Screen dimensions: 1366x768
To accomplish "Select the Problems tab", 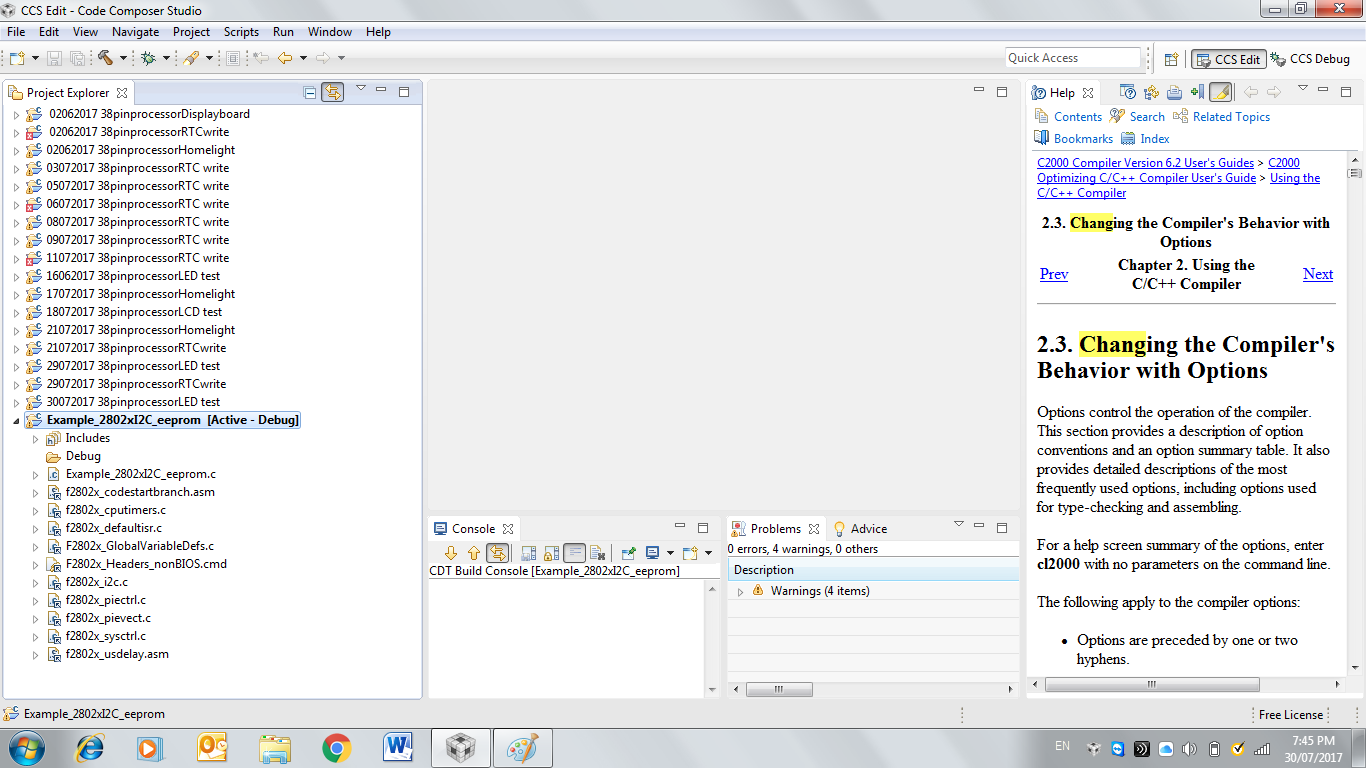I will [776, 528].
